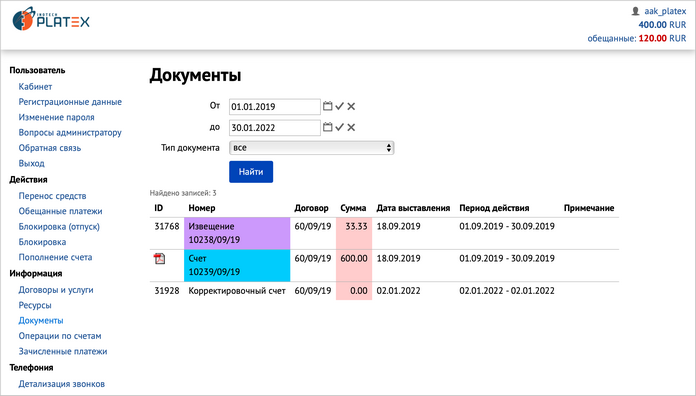
Task: Click the sum 600.00 cell
Action: tap(354, 265)
